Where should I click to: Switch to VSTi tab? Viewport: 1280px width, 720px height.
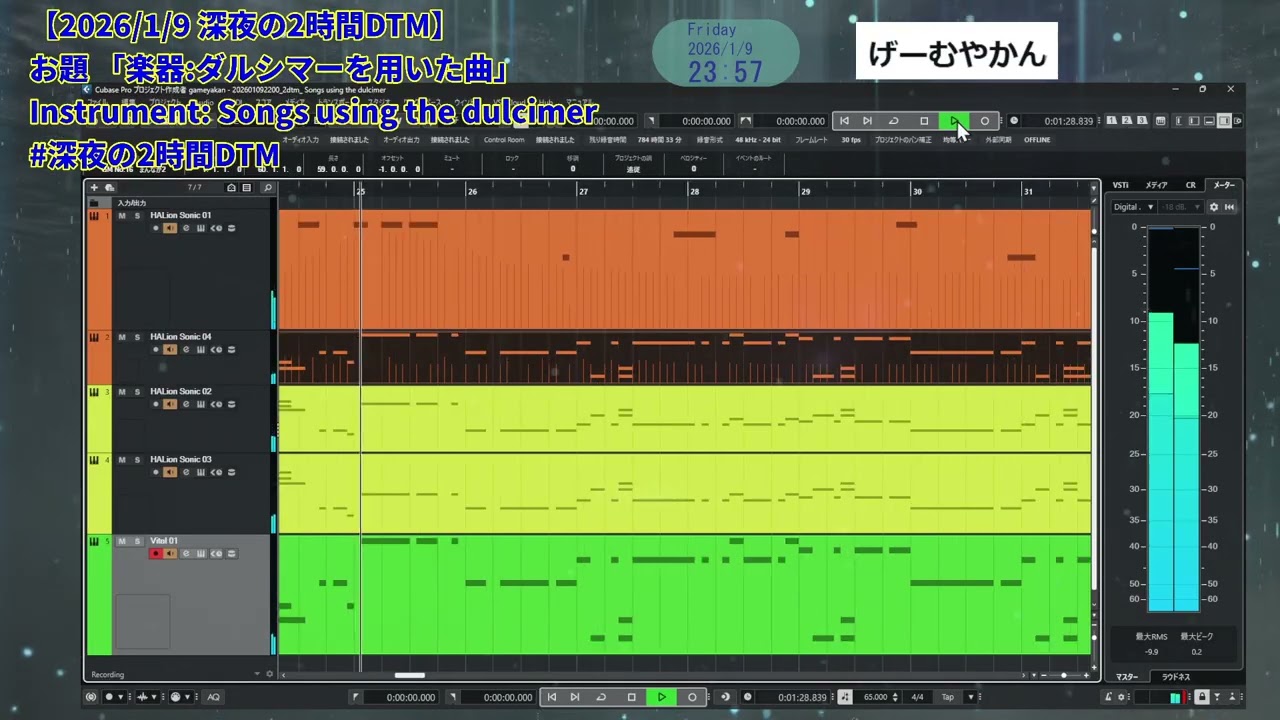pos(1121,185)
